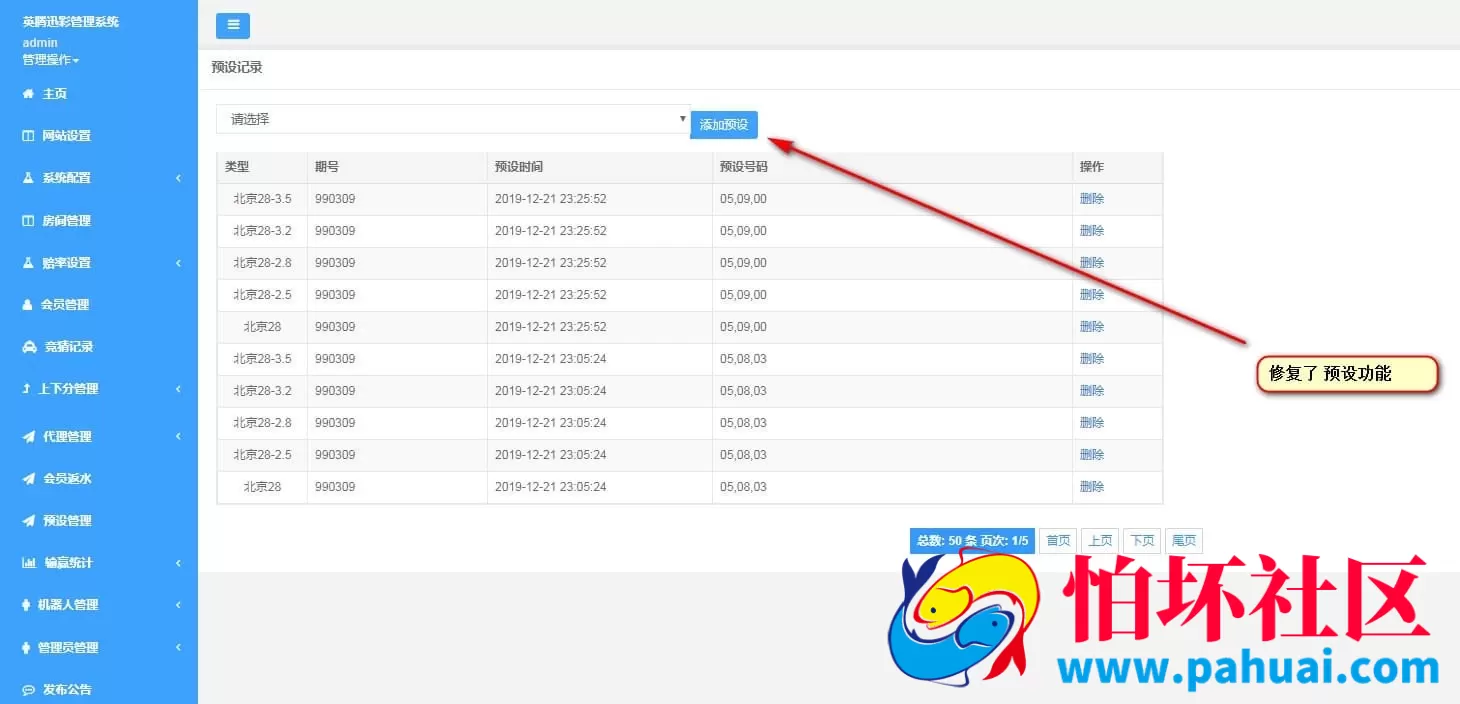Delete the first 北京28-3.5 preset row
The height and width of the screenshot is (704, 1460).
point(1091,199)
